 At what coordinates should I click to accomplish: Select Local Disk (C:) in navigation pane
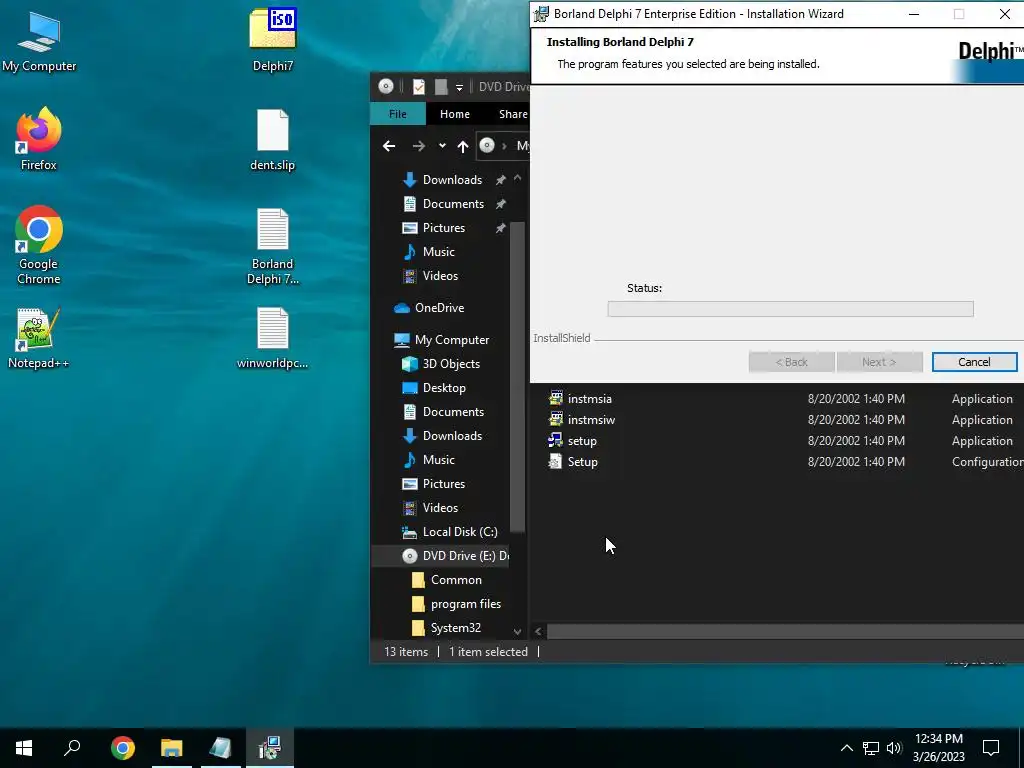point(459,532)
